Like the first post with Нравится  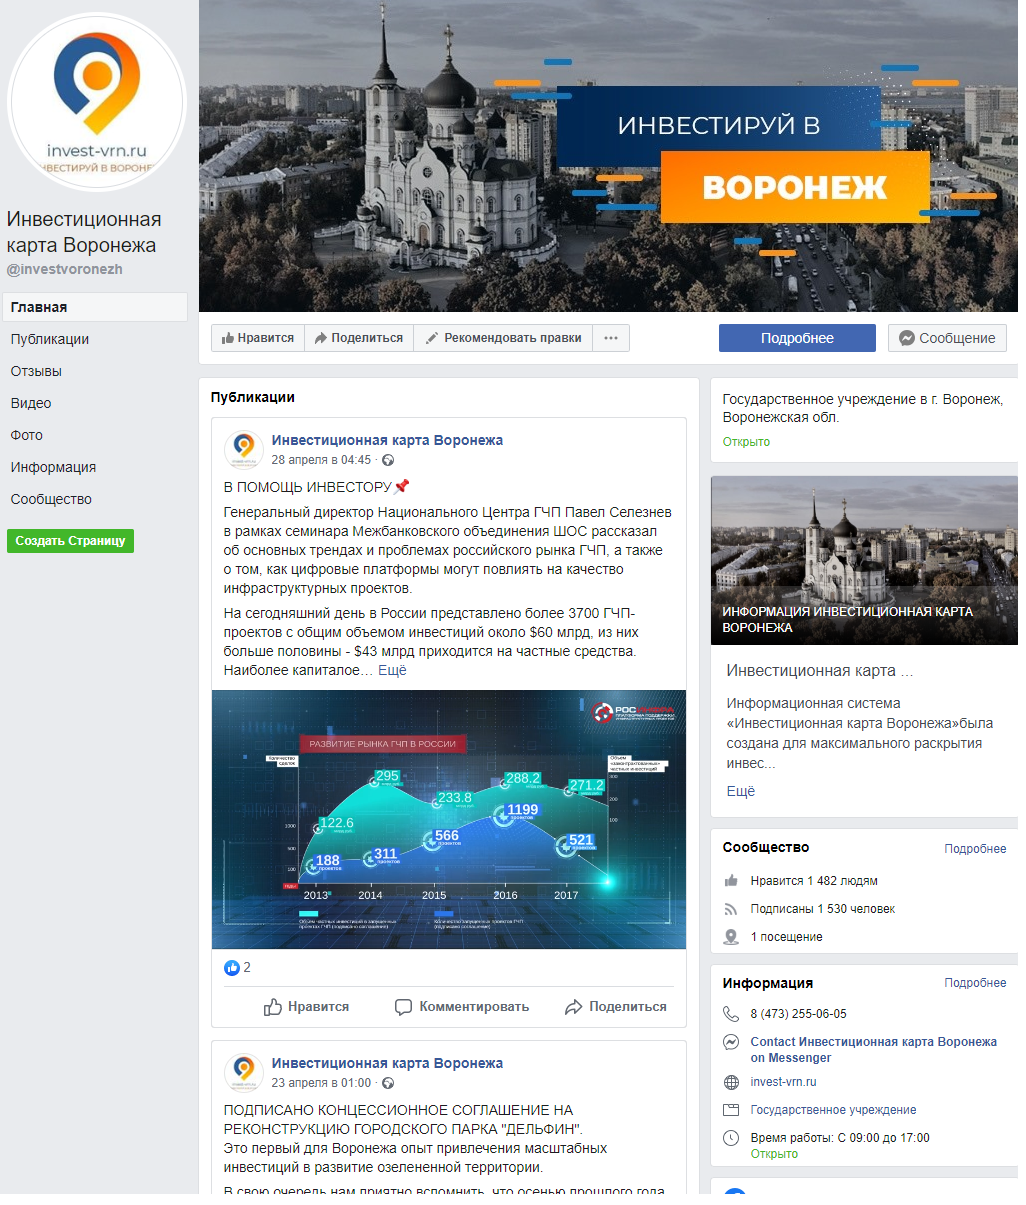307,1007
